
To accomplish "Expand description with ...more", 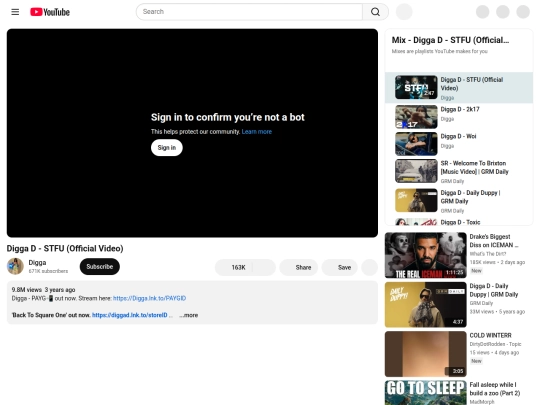I will pyautogui.click(x=189, y=315).
